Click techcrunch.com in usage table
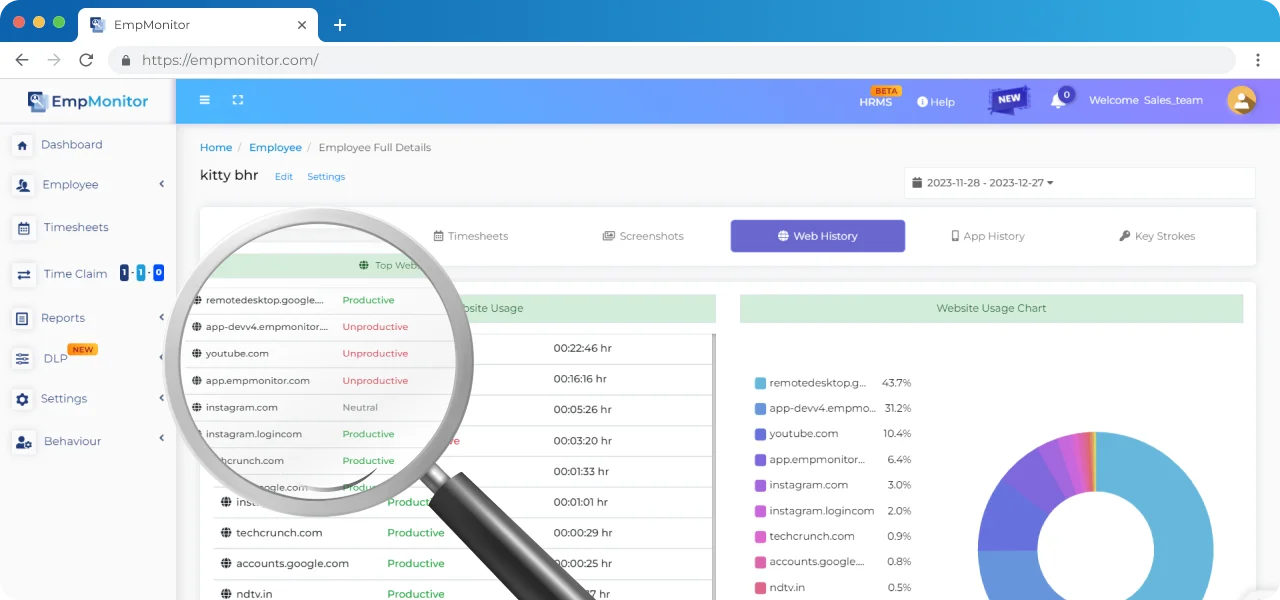 [279, 533]
